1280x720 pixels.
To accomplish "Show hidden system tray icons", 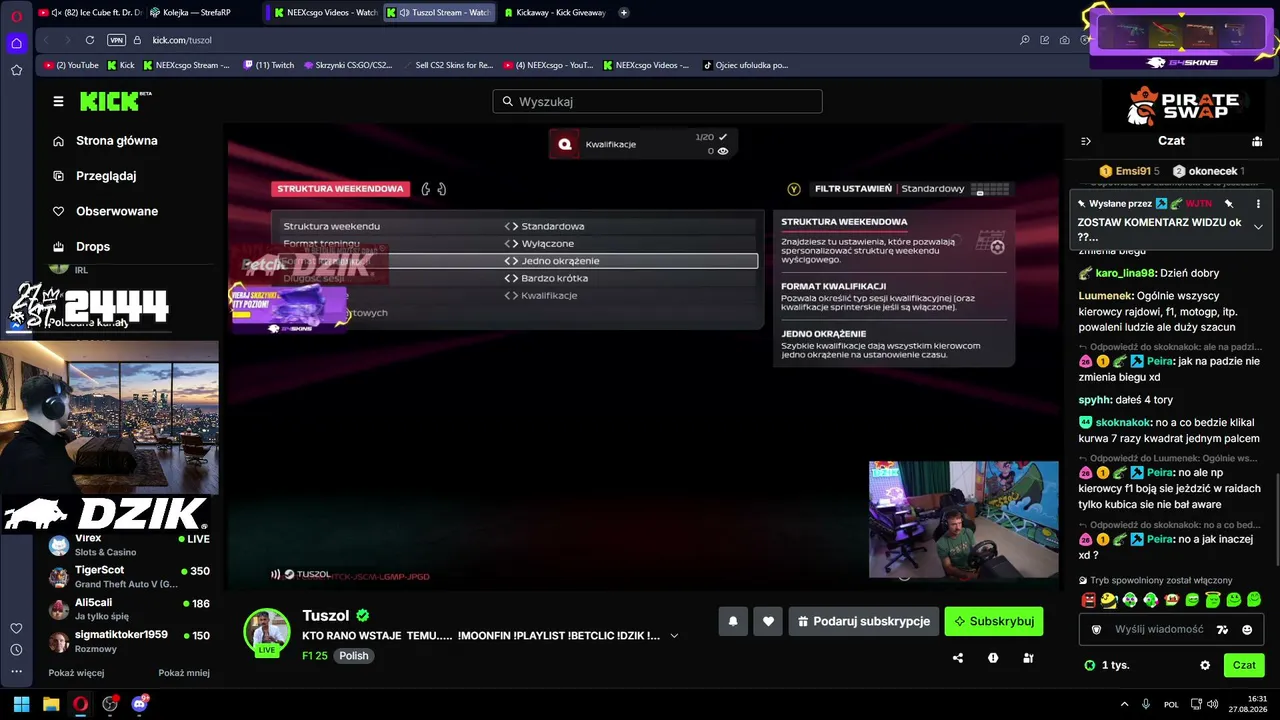I will pos(1124,704).
